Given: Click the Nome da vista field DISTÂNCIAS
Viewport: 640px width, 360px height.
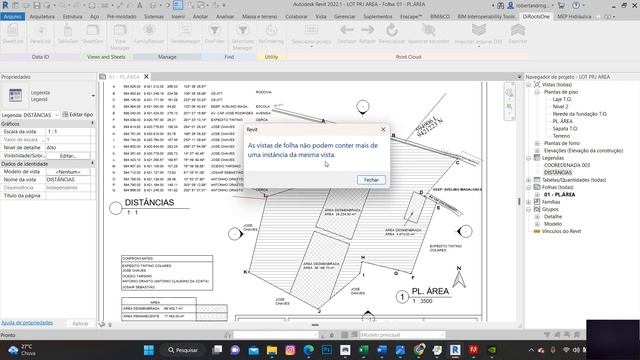Looking at the screenshot, I should pos(68,180).
